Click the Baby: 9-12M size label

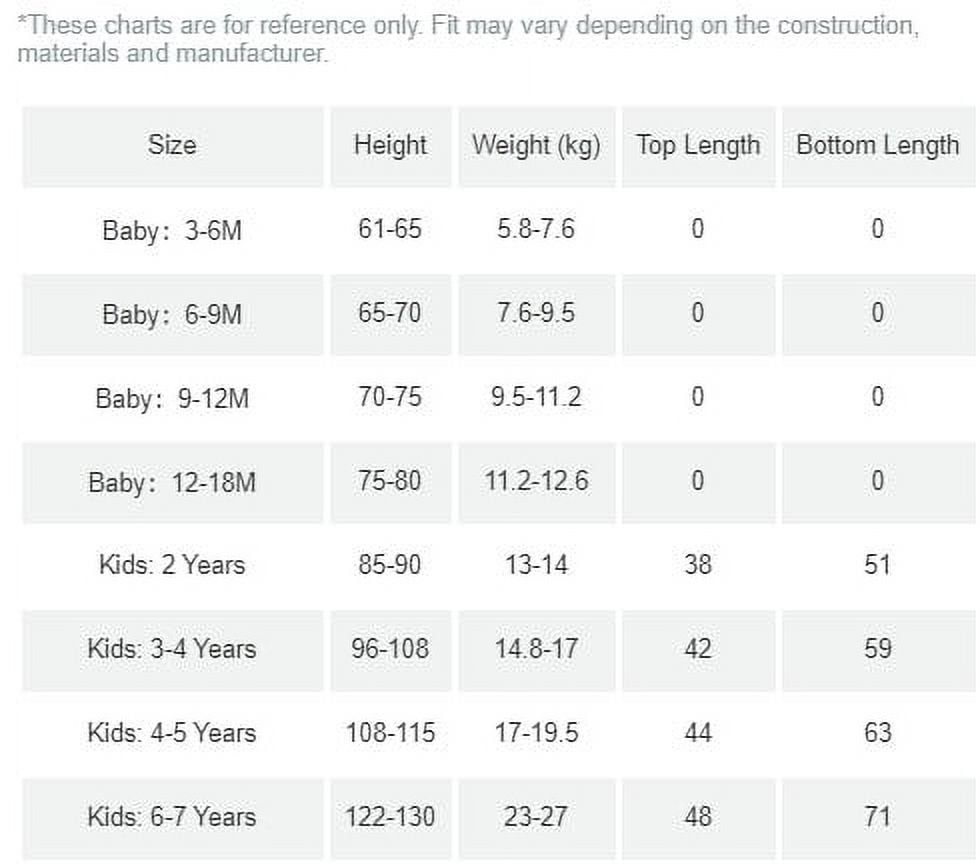click(172, 398)
